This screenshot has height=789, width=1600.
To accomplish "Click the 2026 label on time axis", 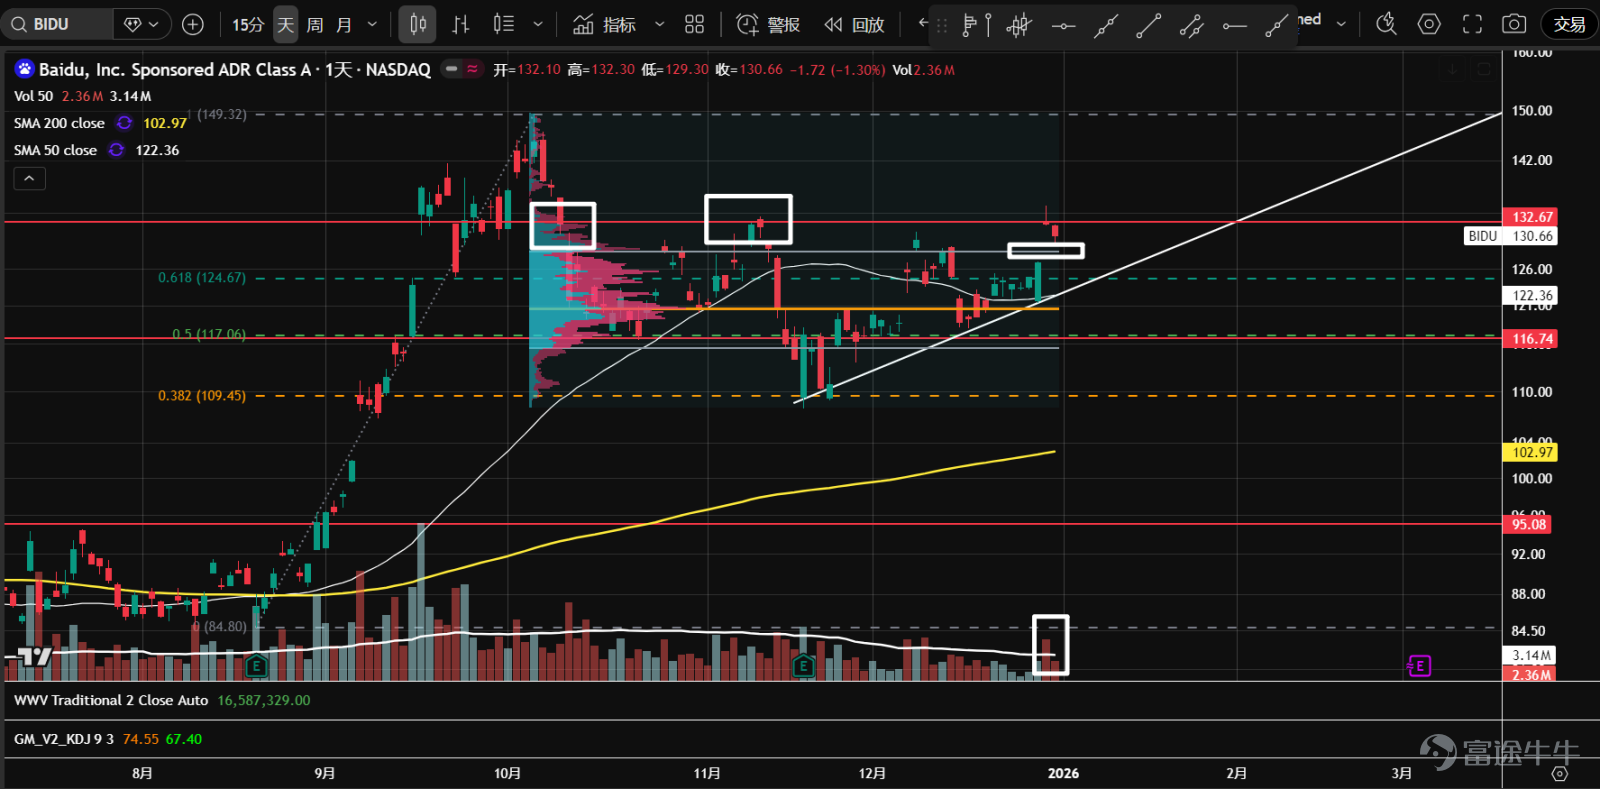I will pyautogui.click(x=1063, y=773).
